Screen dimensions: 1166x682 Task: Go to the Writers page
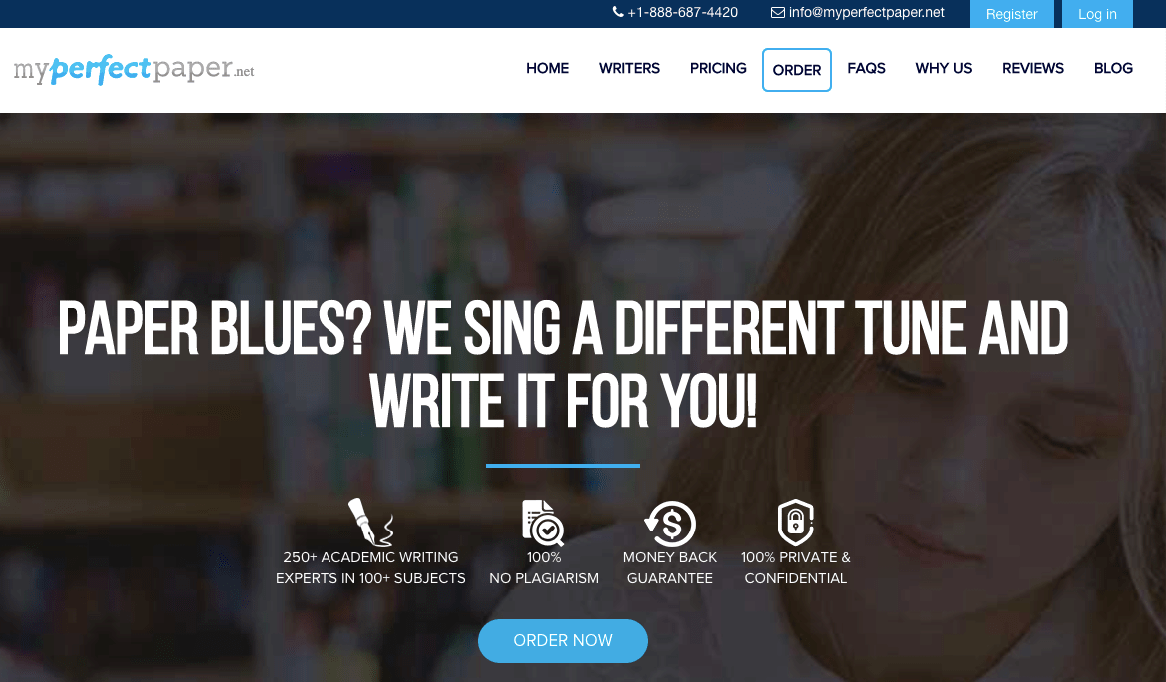[x=629, y=68]
